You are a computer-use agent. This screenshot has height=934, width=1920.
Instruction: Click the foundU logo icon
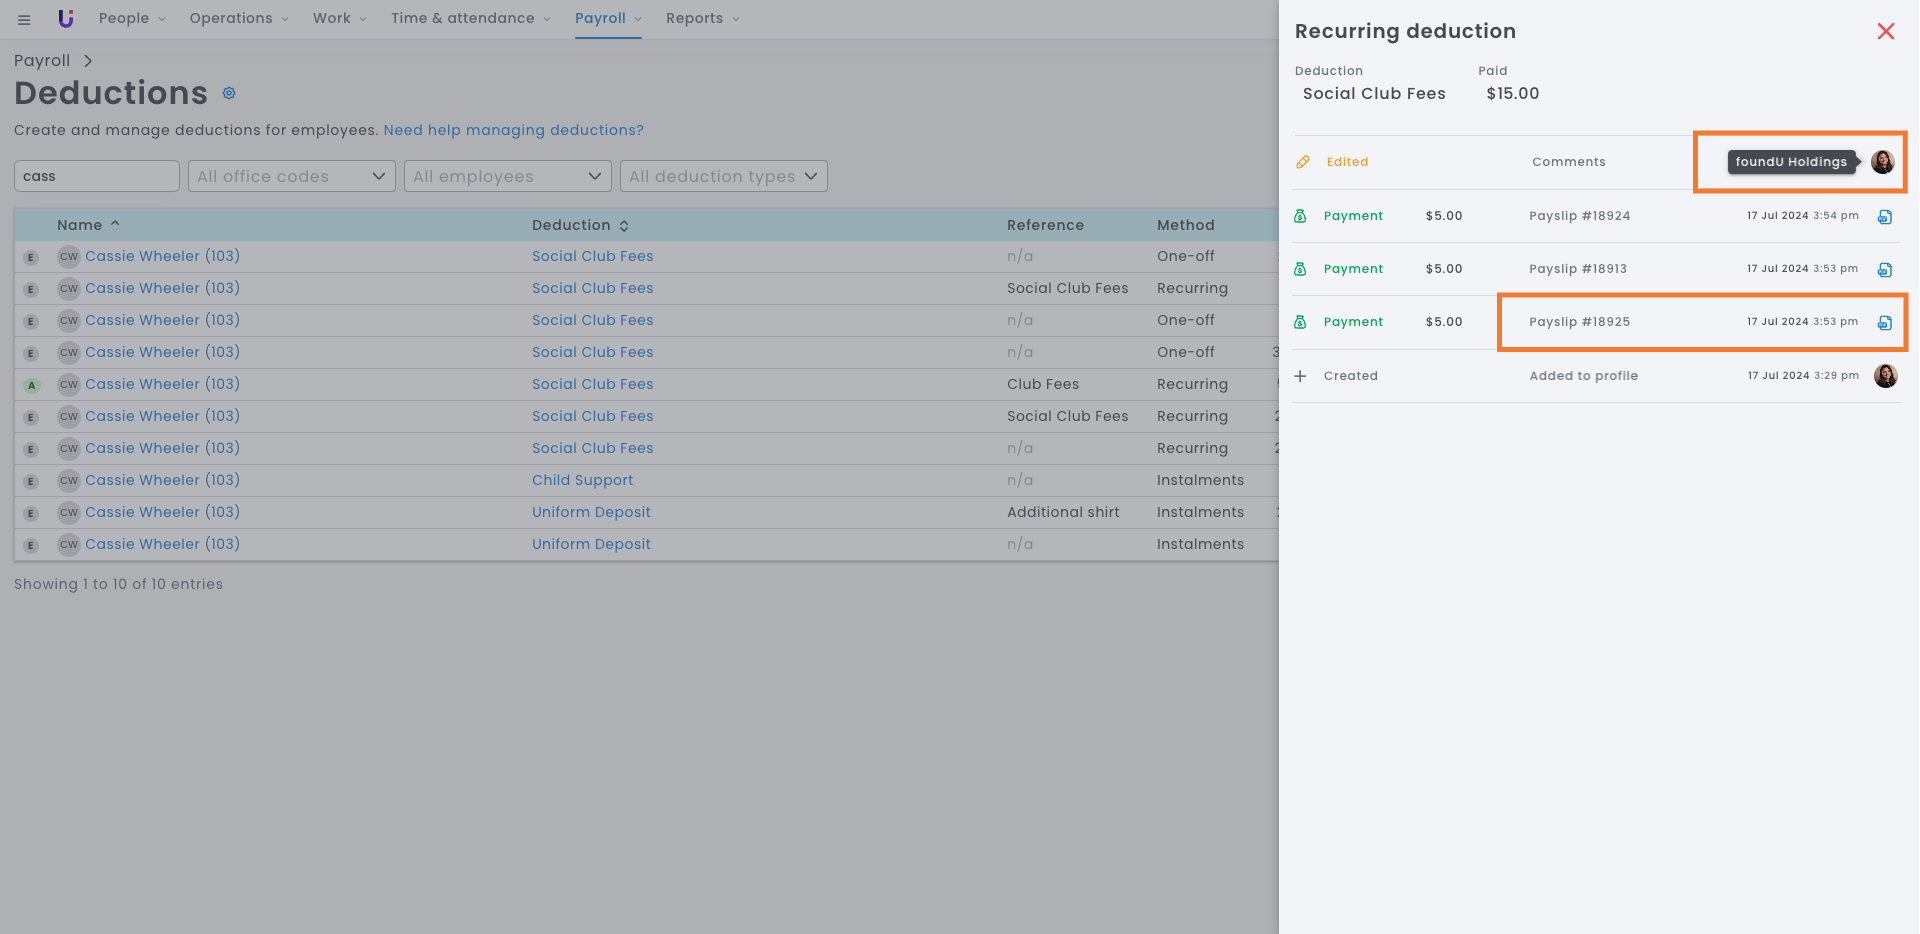[66, 19]
